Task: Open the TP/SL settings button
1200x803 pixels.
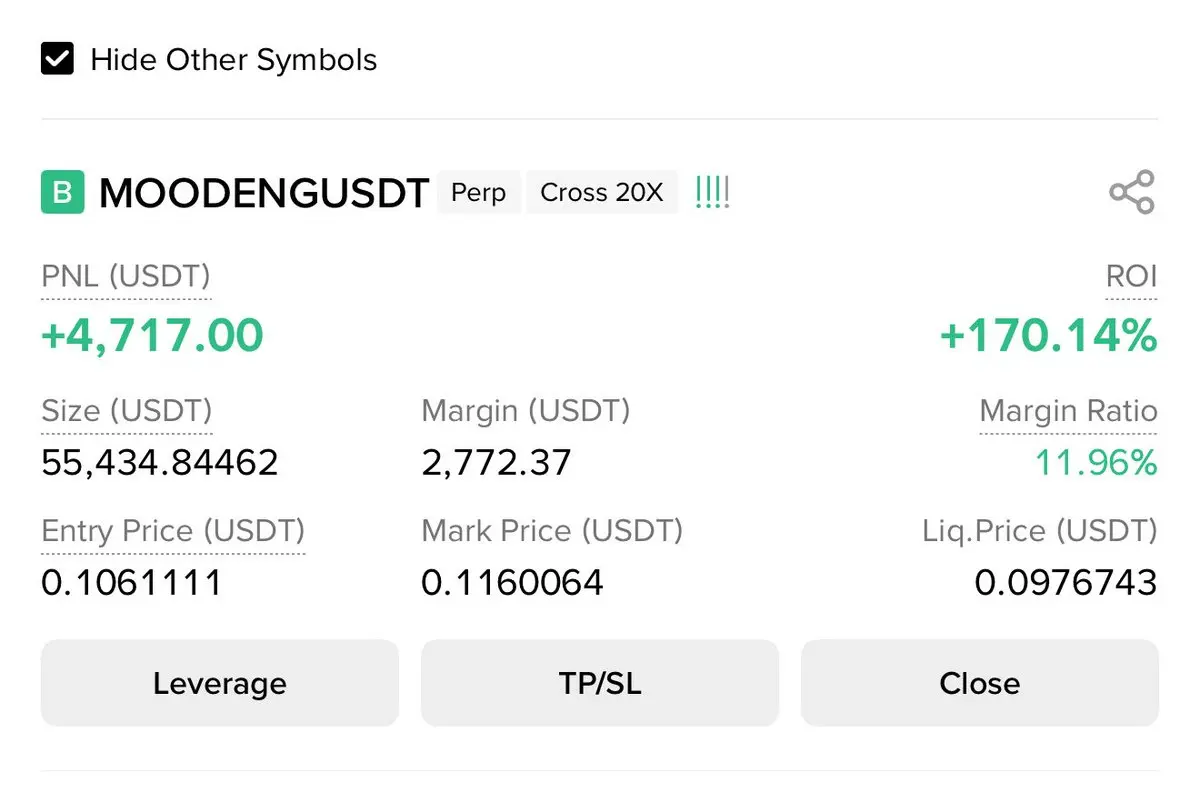Action: (600, 683)
